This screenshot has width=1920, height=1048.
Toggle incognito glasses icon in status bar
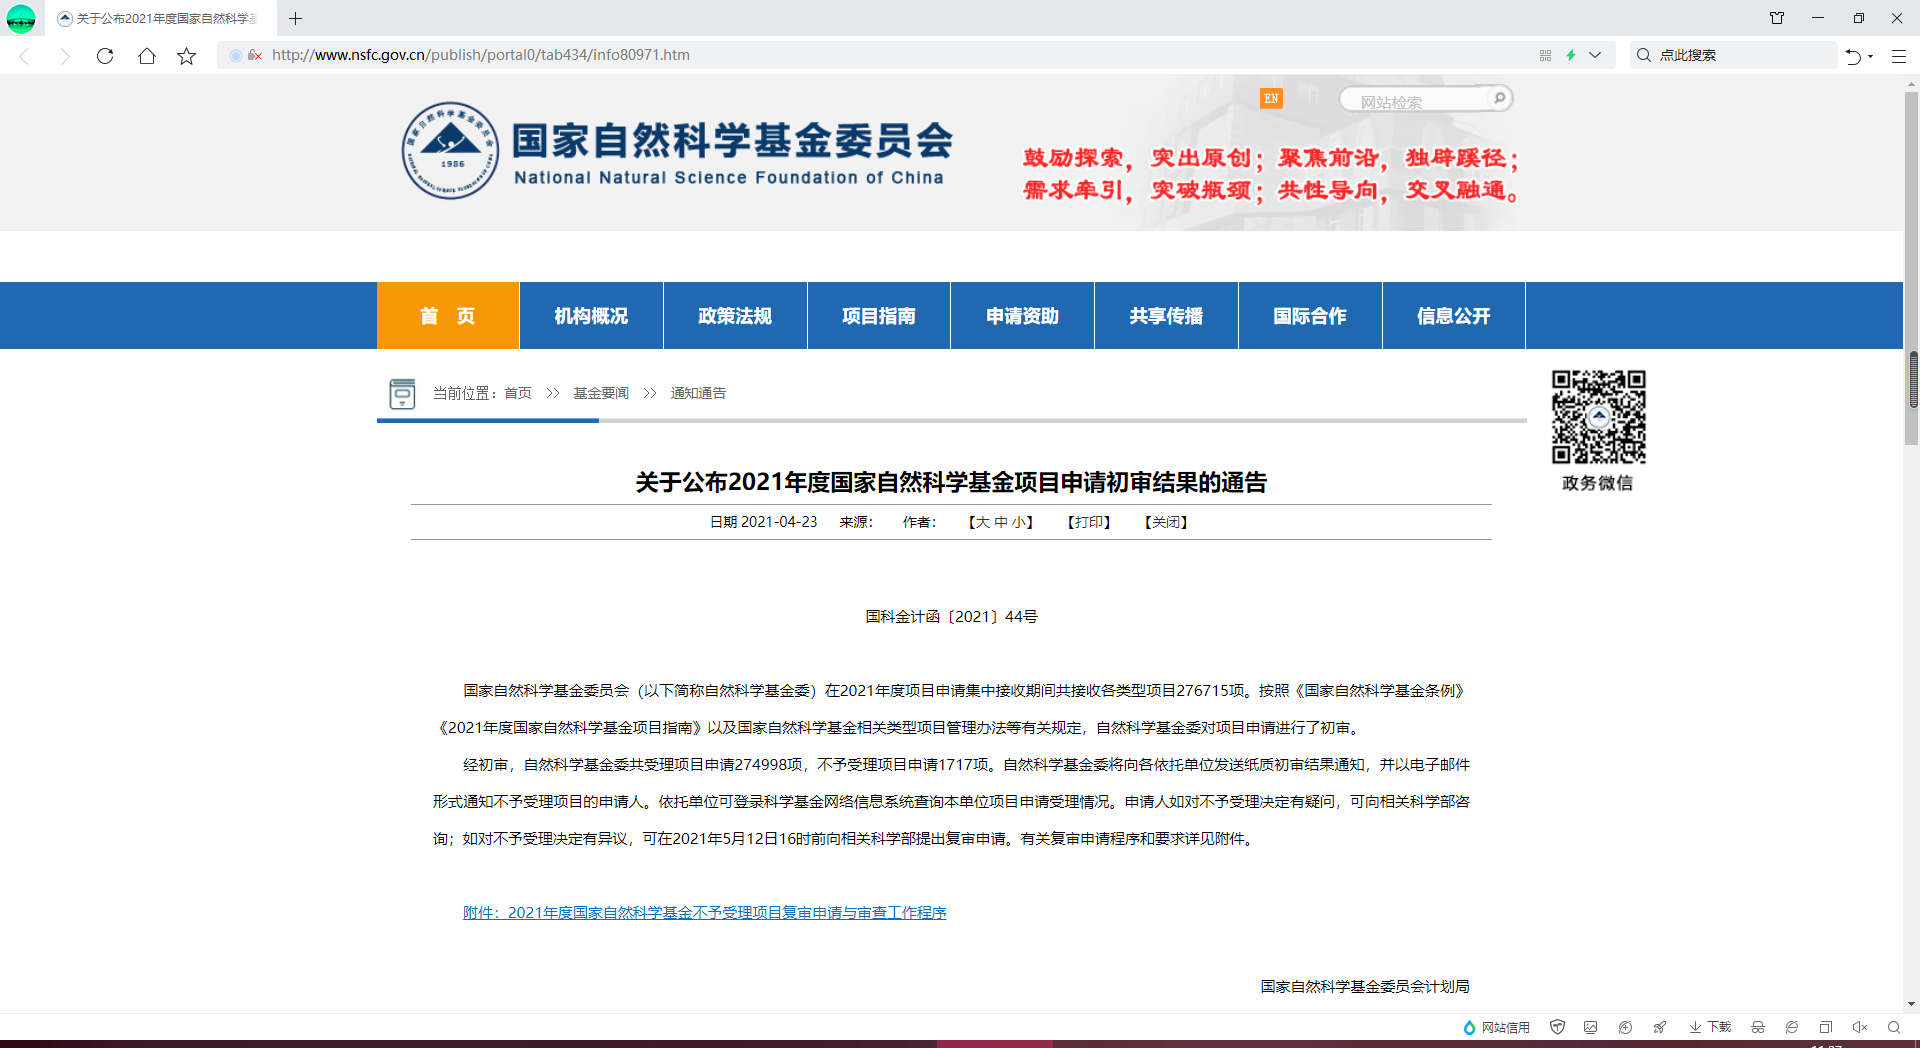[1758, 1027]
